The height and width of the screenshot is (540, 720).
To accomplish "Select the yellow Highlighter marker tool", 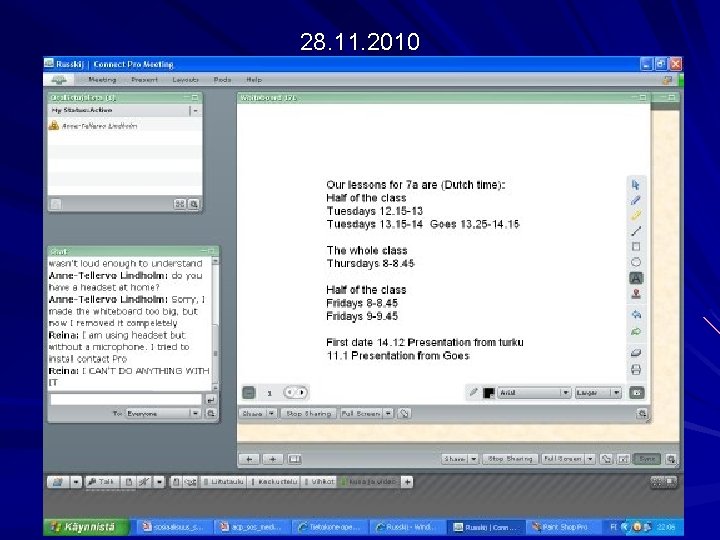I will 636,215.
